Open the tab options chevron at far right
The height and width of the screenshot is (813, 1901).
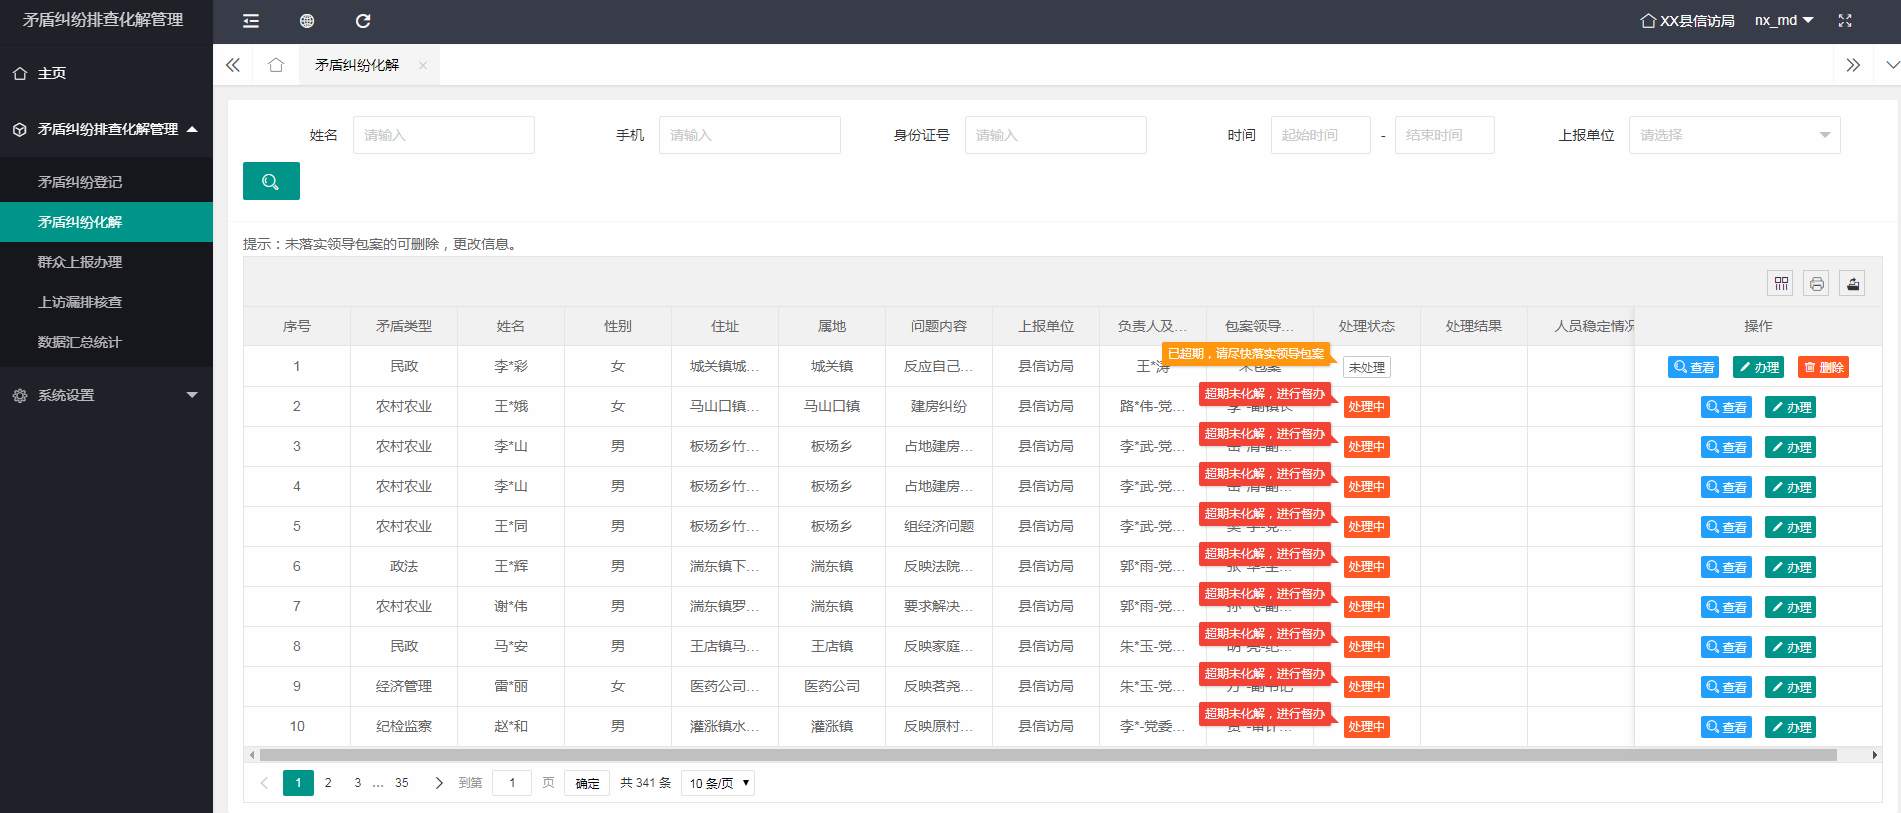pos(1892,65)
